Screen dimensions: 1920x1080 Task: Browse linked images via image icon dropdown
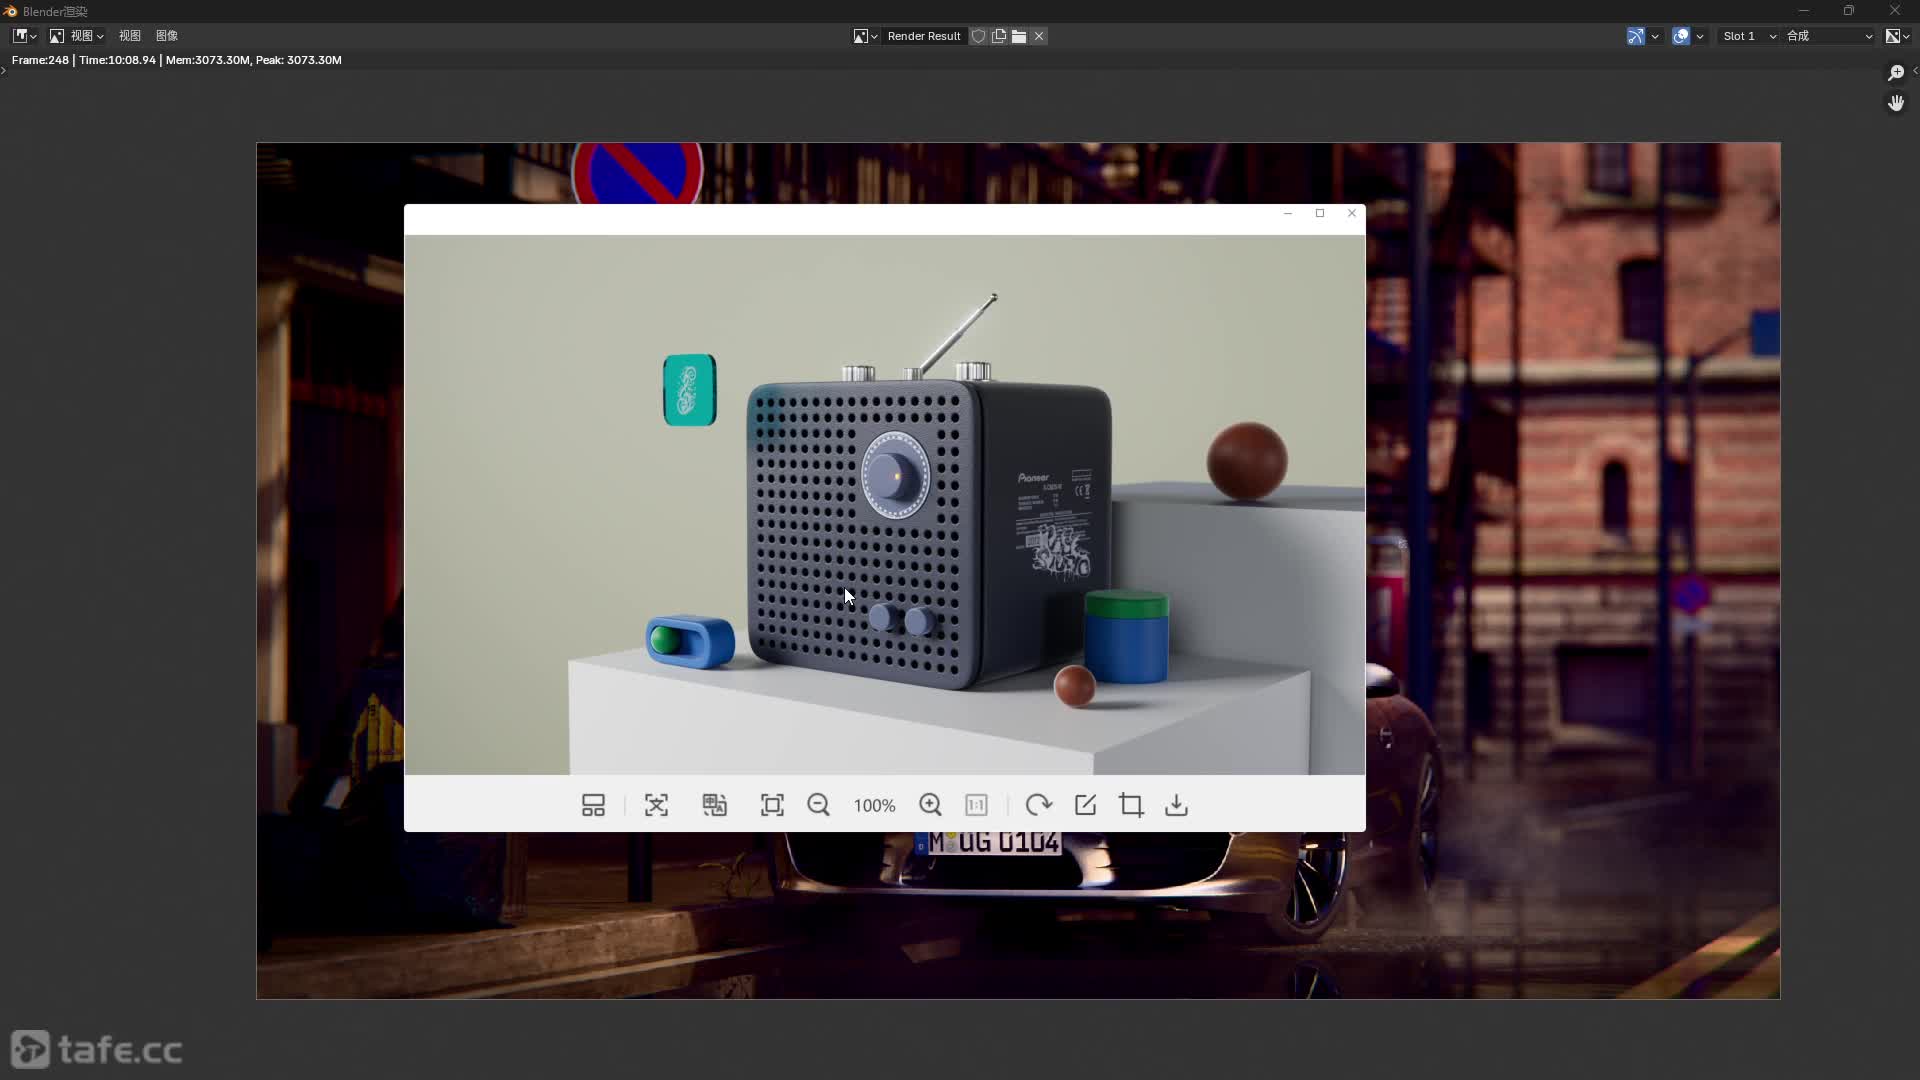click(x=865, y=36)
